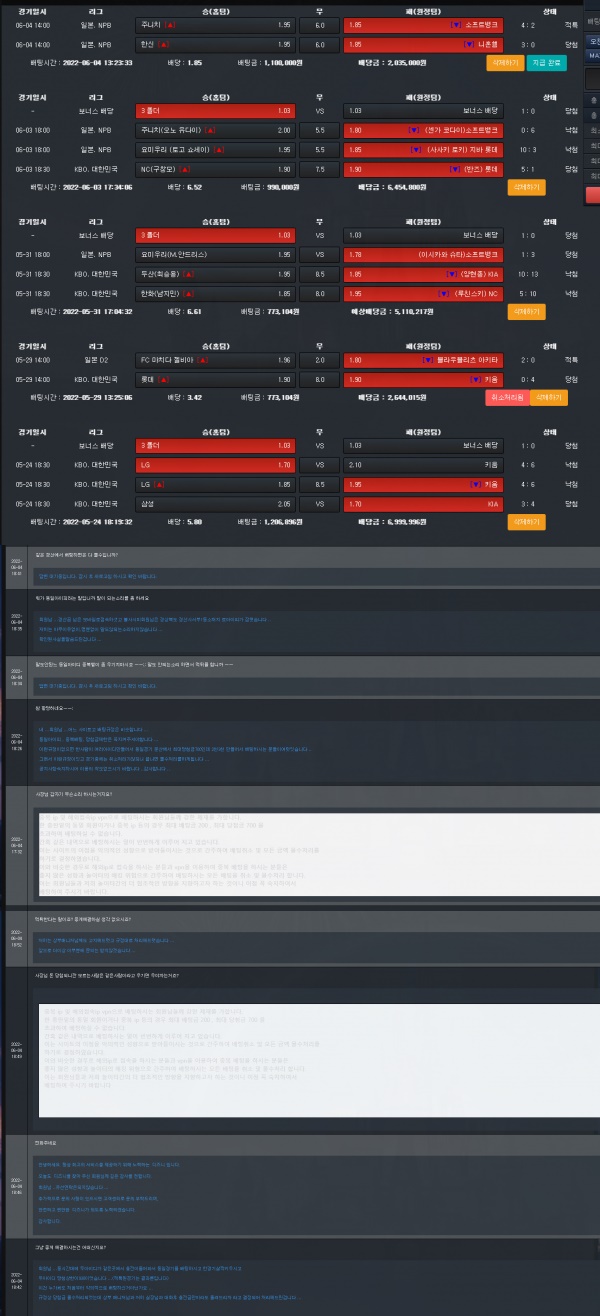Viewport: 600px width, 1316px height.
Task: Click 지급 완료 button on 06-04 bet slip
Action: coord(545,62)
